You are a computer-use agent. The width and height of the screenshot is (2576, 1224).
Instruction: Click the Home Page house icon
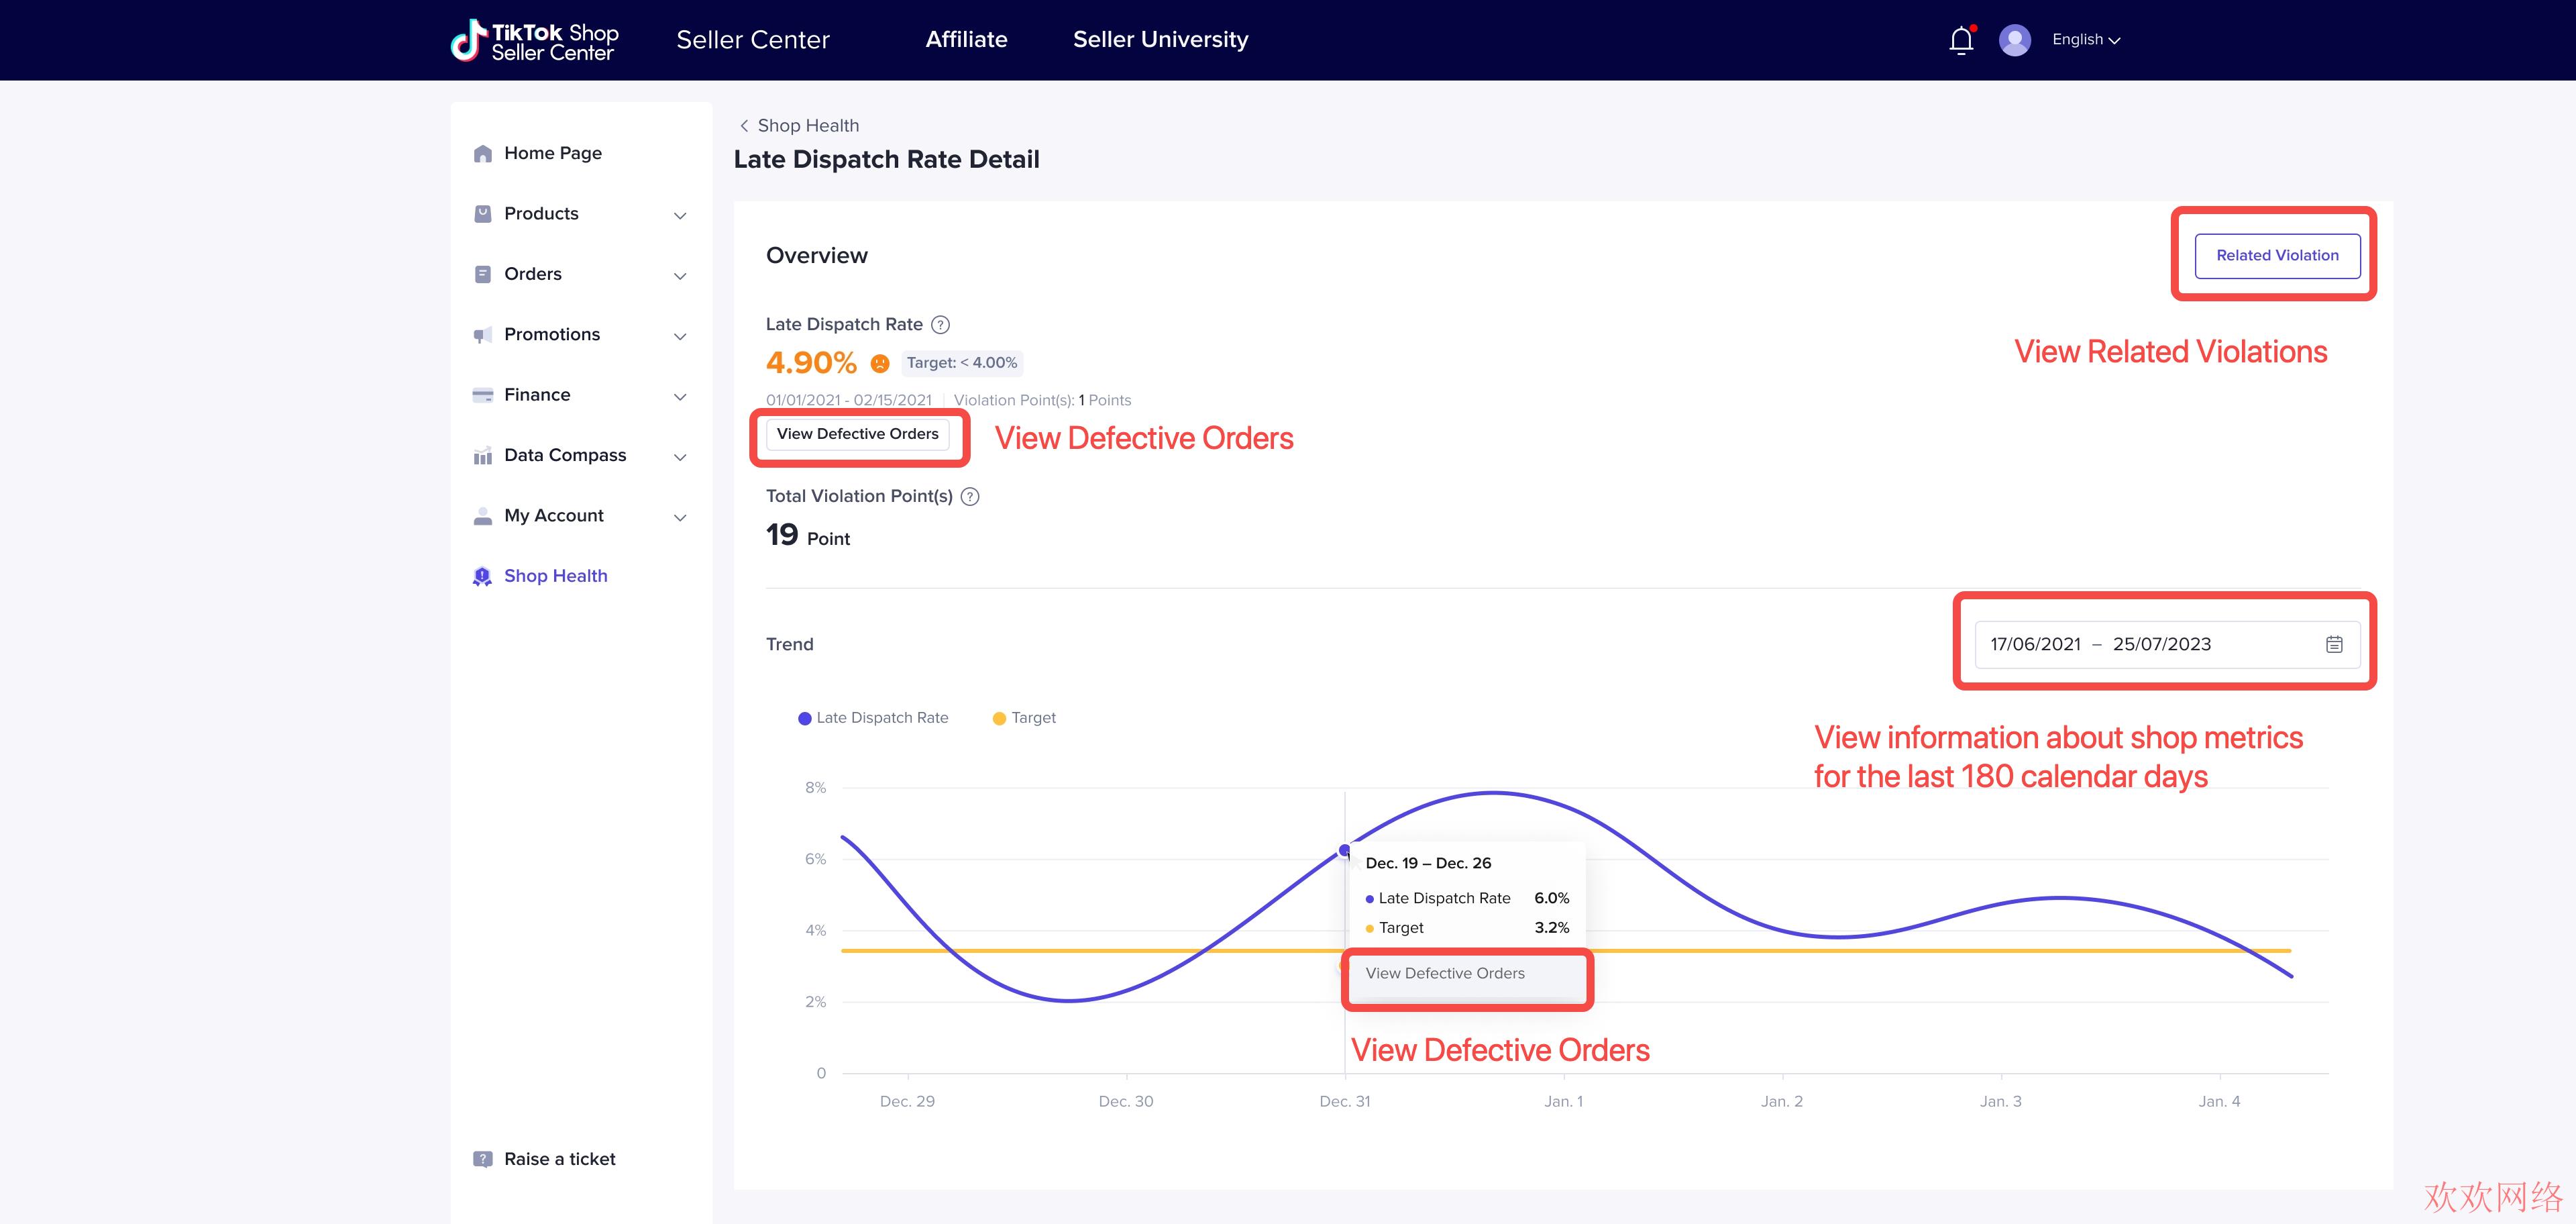click(483, 153)
